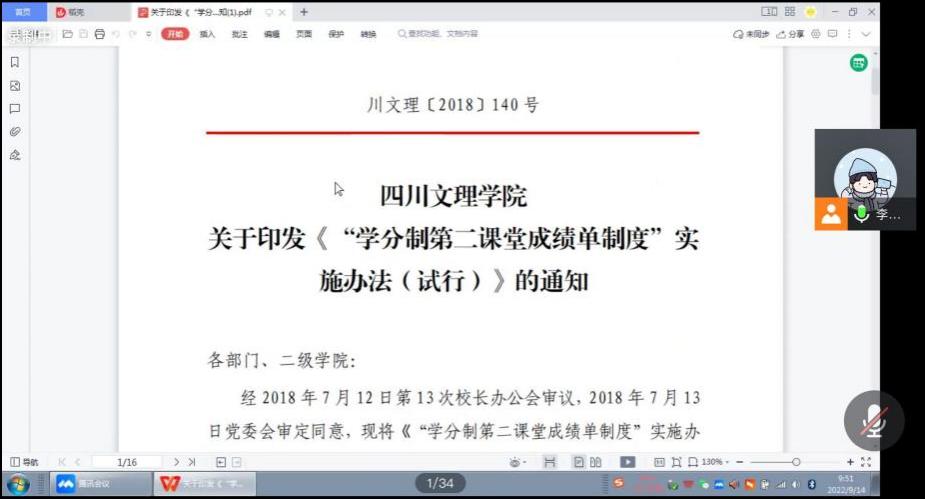Viewport: 925px width, 499px height.
Task: Click the page number field showing 1/16
Action: [127, 462]
